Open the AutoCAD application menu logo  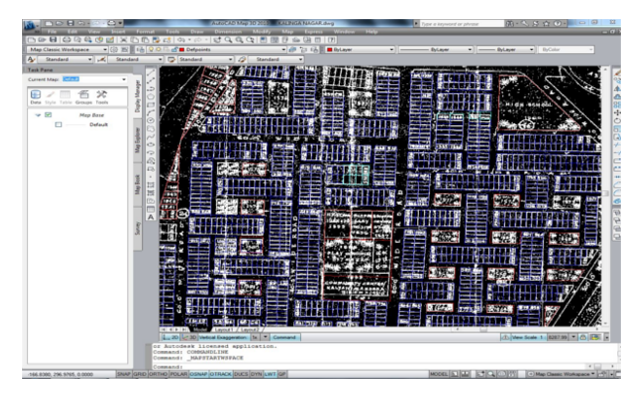click(30, 25)
